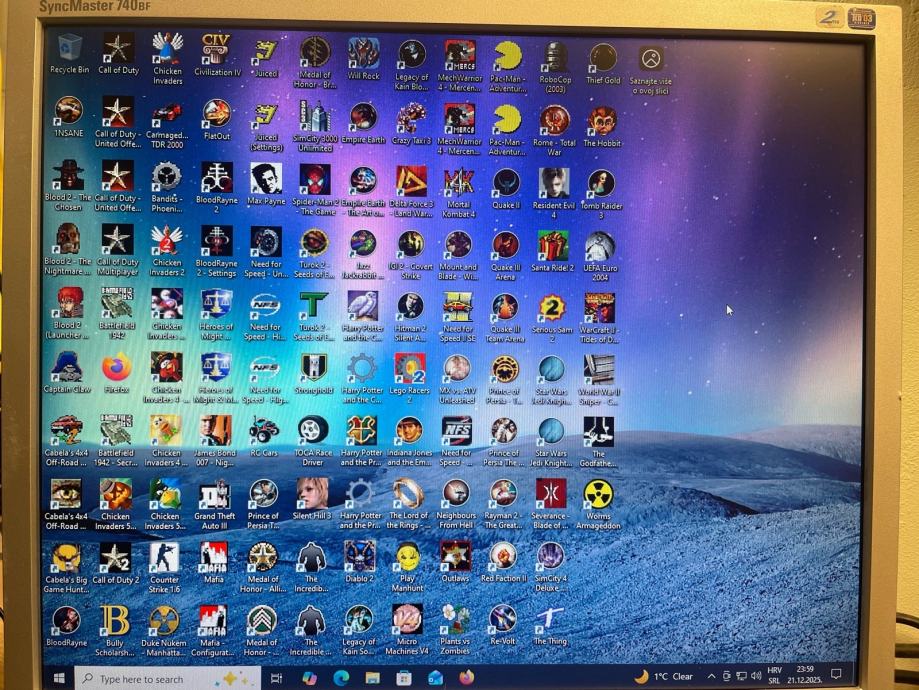Launch INSANE game shortcut
Screen dimensions: 919x690
coord(69,117)
